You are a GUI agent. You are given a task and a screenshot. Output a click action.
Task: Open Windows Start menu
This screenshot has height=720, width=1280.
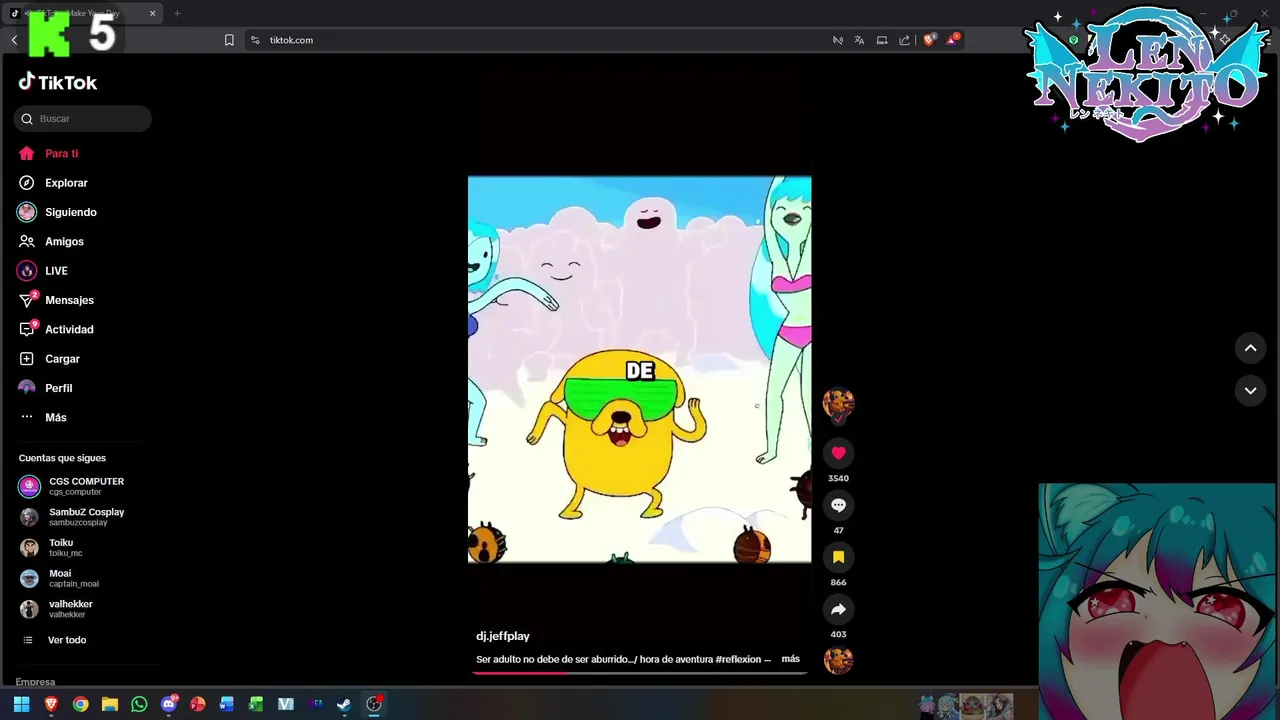coord(21,704)
